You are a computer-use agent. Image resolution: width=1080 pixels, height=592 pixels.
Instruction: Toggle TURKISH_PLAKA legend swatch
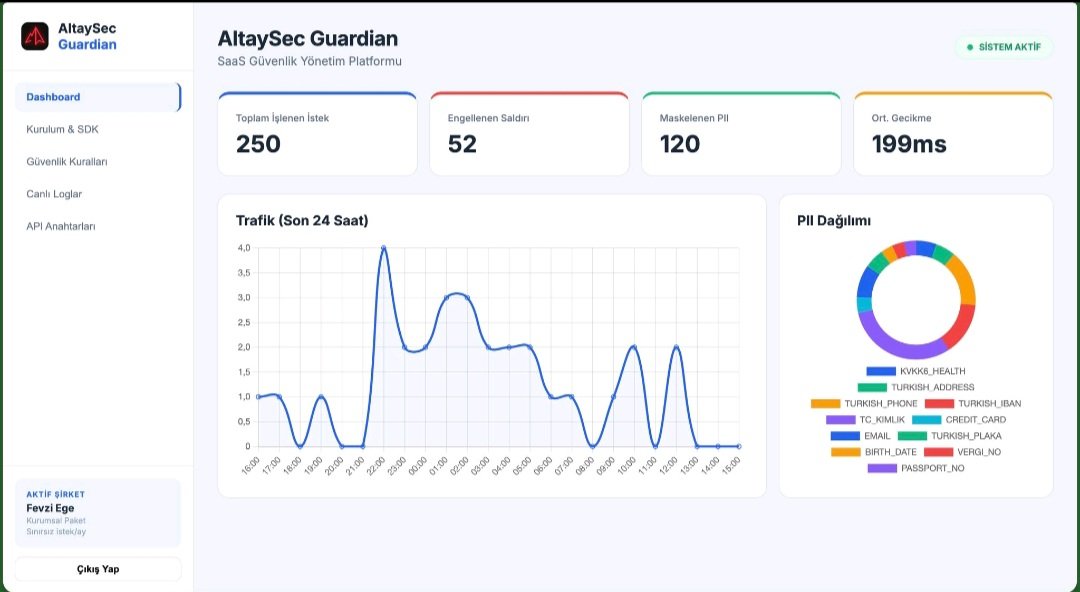[x=912, y=436]
